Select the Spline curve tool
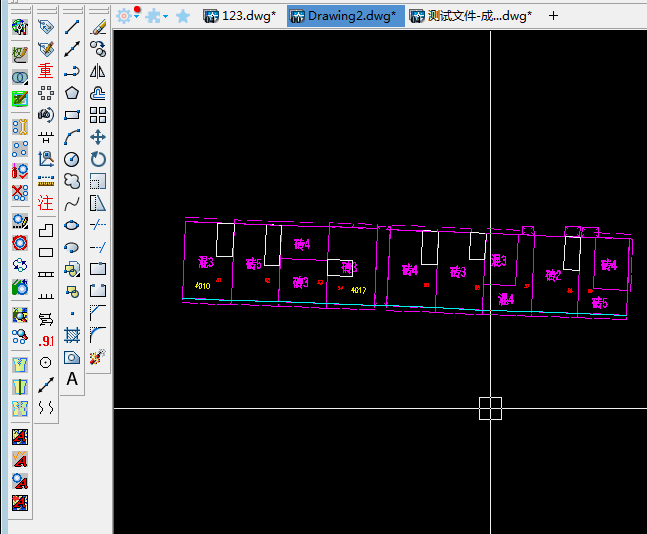The image size is (647, 534). coord(72,203)
